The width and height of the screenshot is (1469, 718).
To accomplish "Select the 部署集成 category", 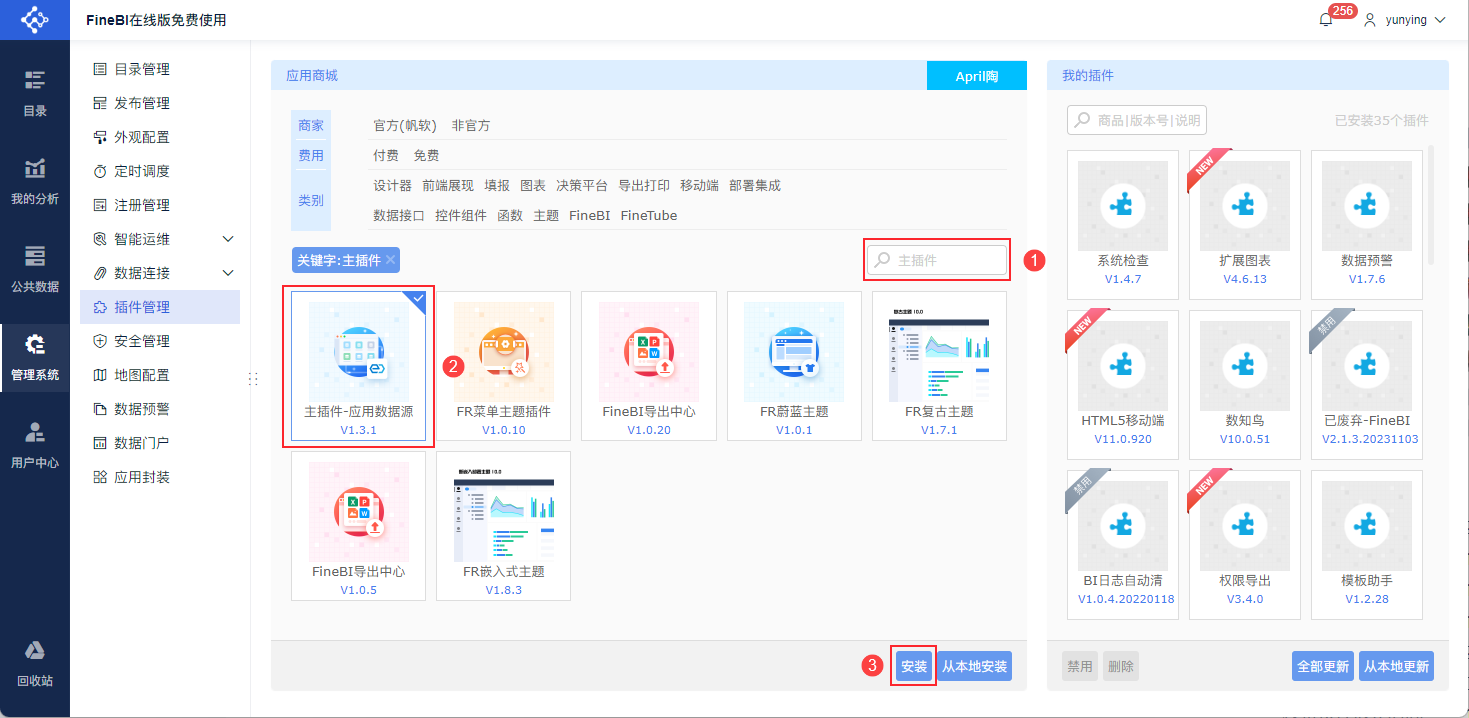I will point(755,186).
